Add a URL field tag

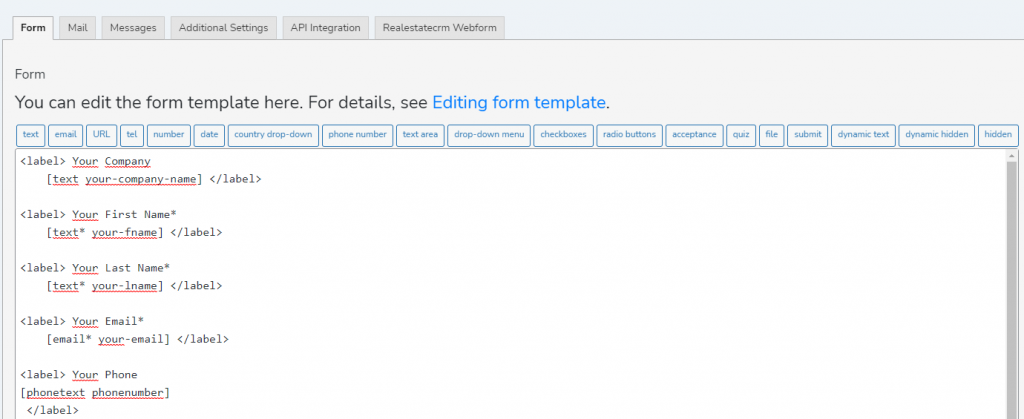101,135
